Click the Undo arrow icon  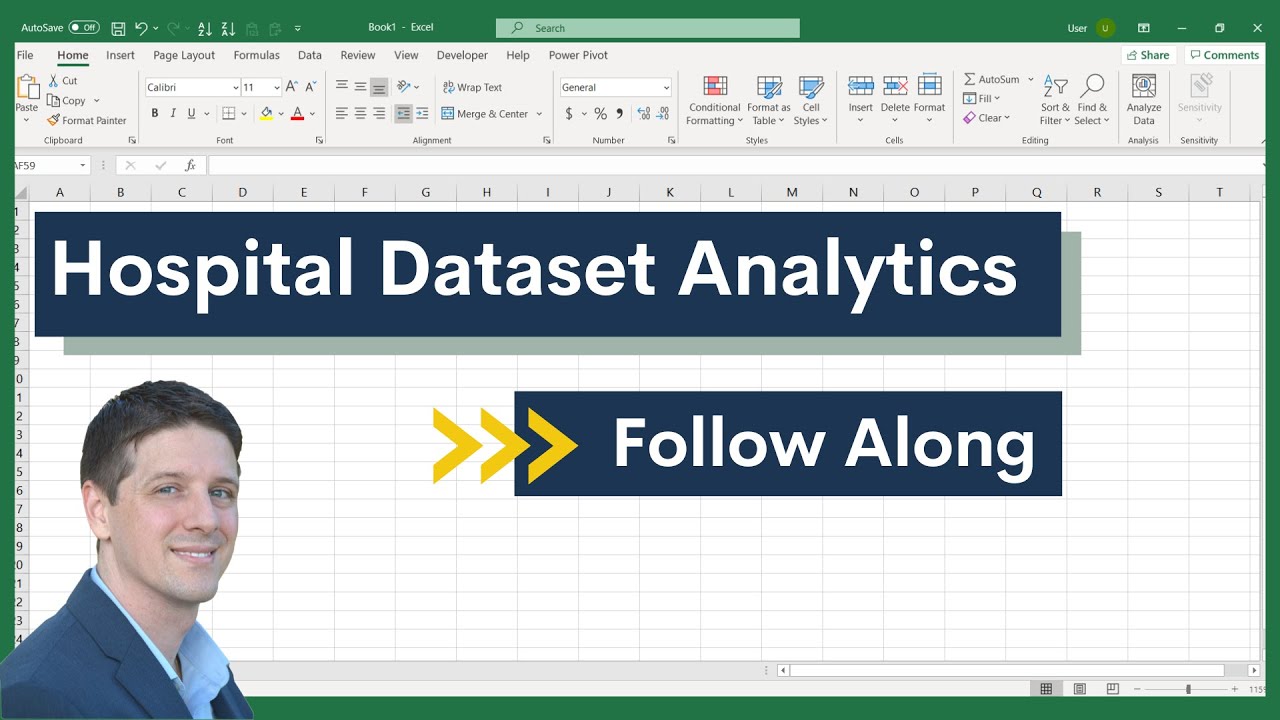tap(141, 28)
